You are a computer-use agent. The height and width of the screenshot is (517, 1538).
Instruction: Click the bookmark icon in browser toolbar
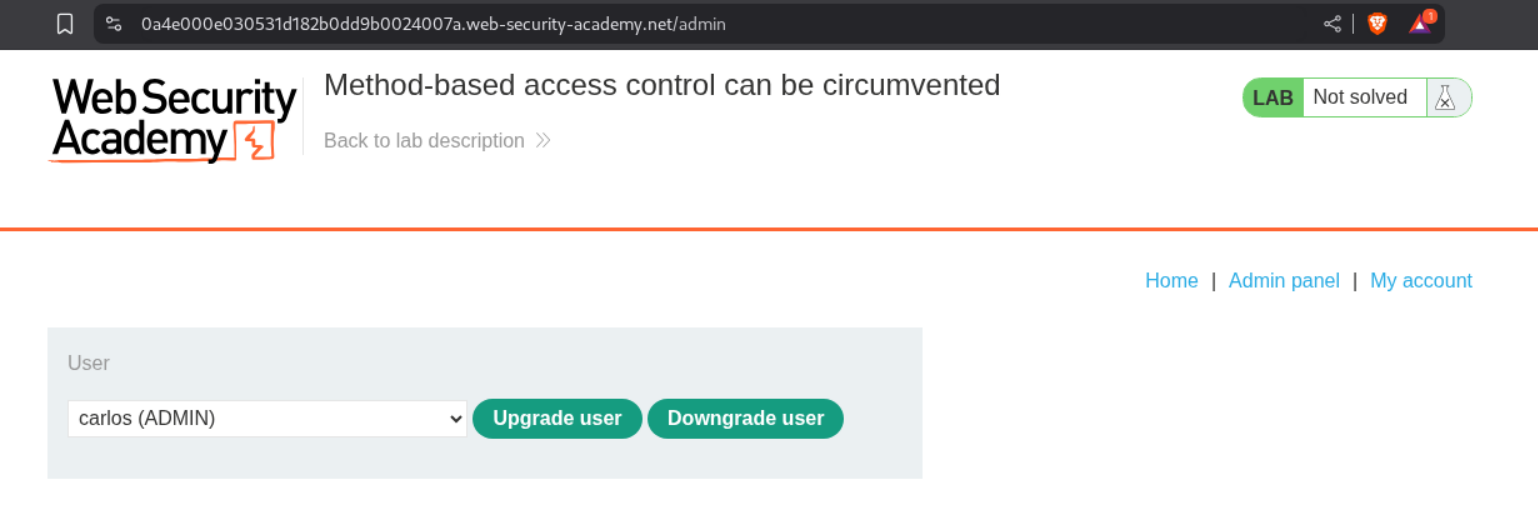(65, 24)
